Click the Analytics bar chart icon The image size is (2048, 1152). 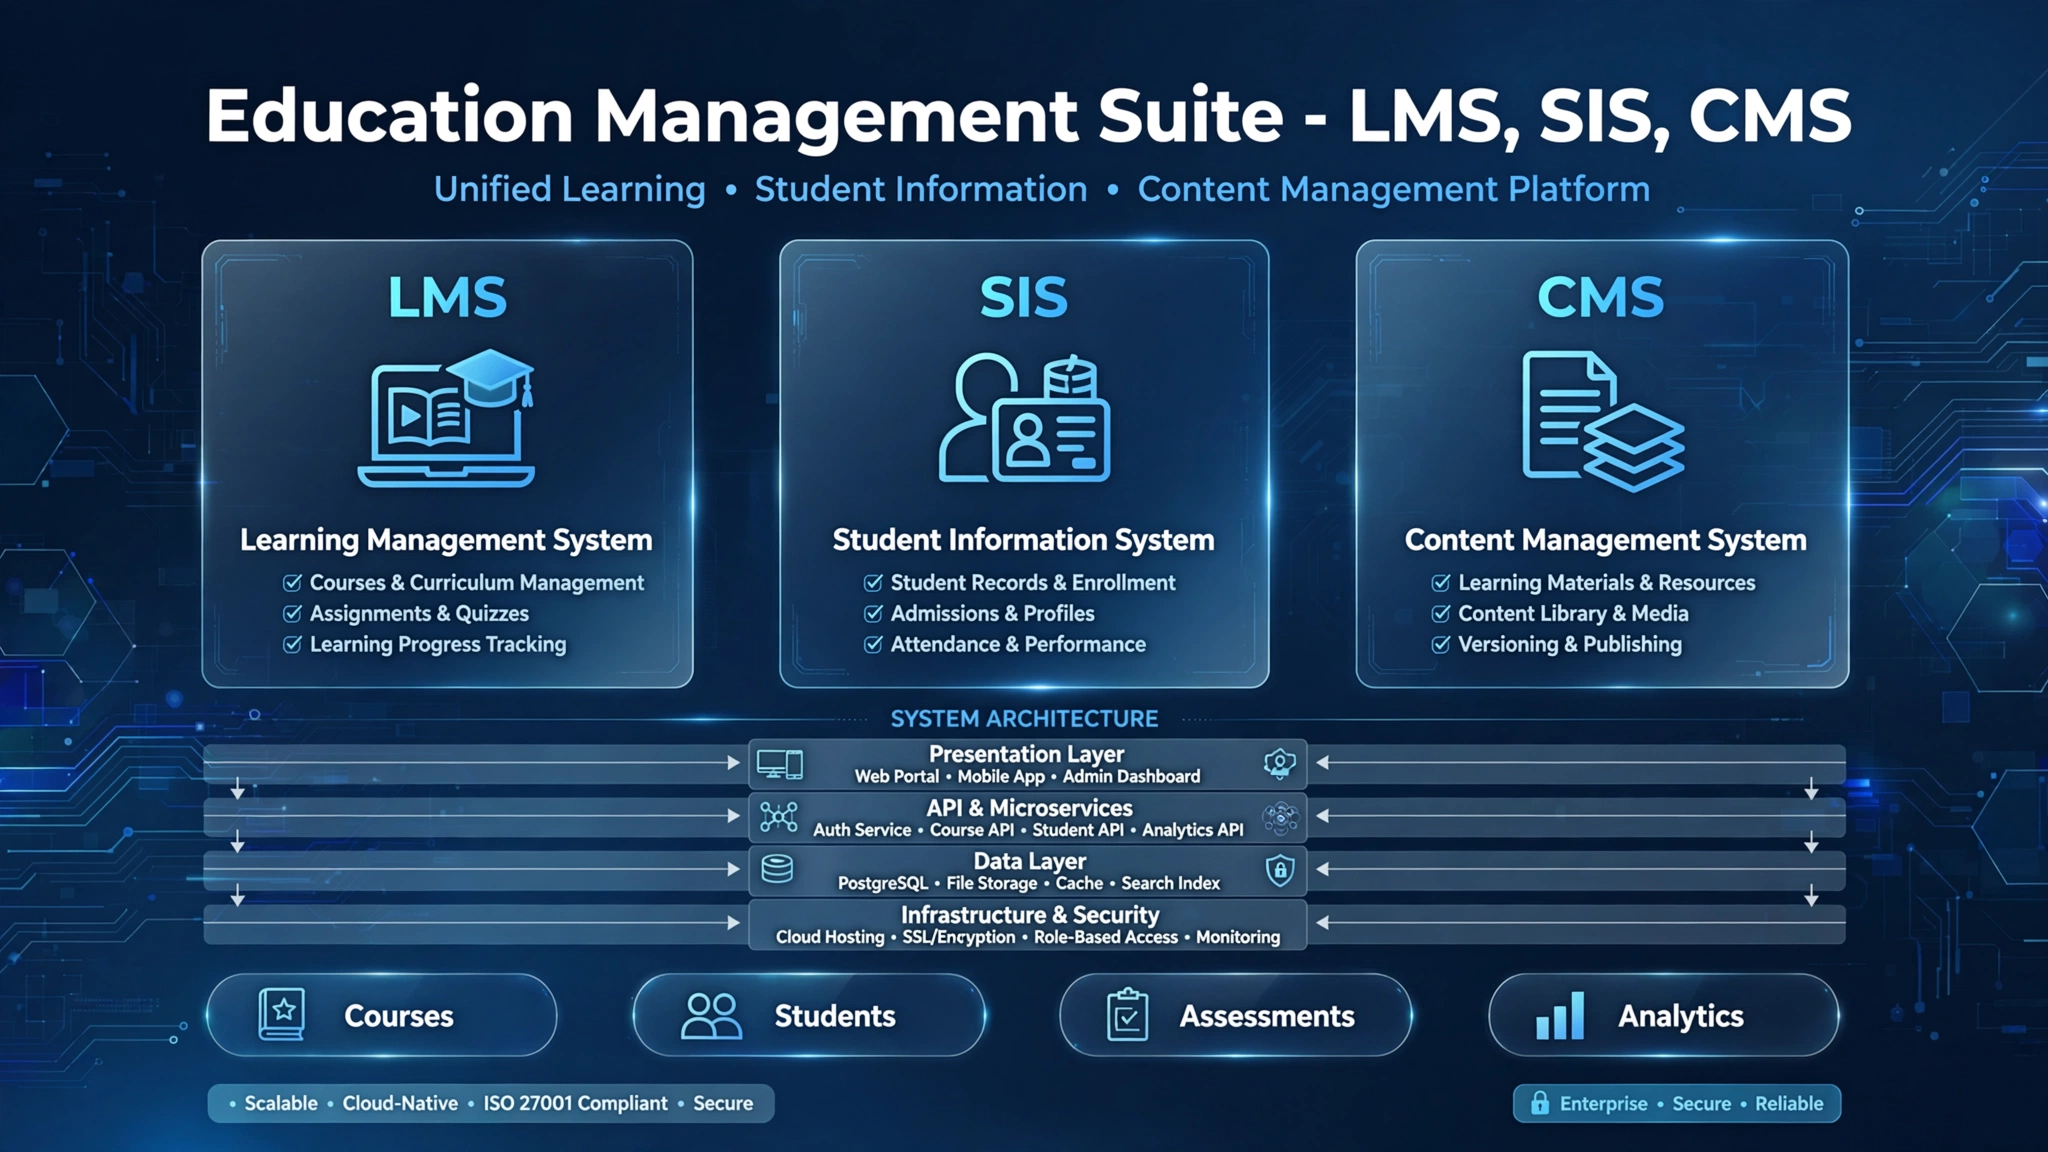coord(1560,1015)
